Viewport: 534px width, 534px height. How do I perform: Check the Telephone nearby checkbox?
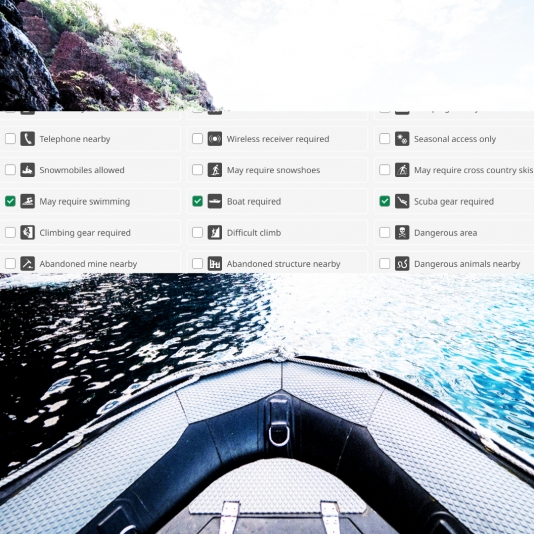(10, 139)
